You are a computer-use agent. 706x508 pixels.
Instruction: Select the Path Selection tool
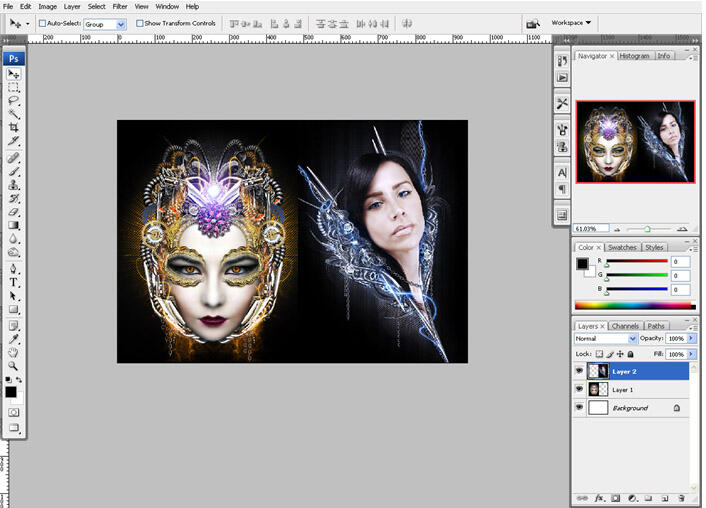[x=14, y=296]
